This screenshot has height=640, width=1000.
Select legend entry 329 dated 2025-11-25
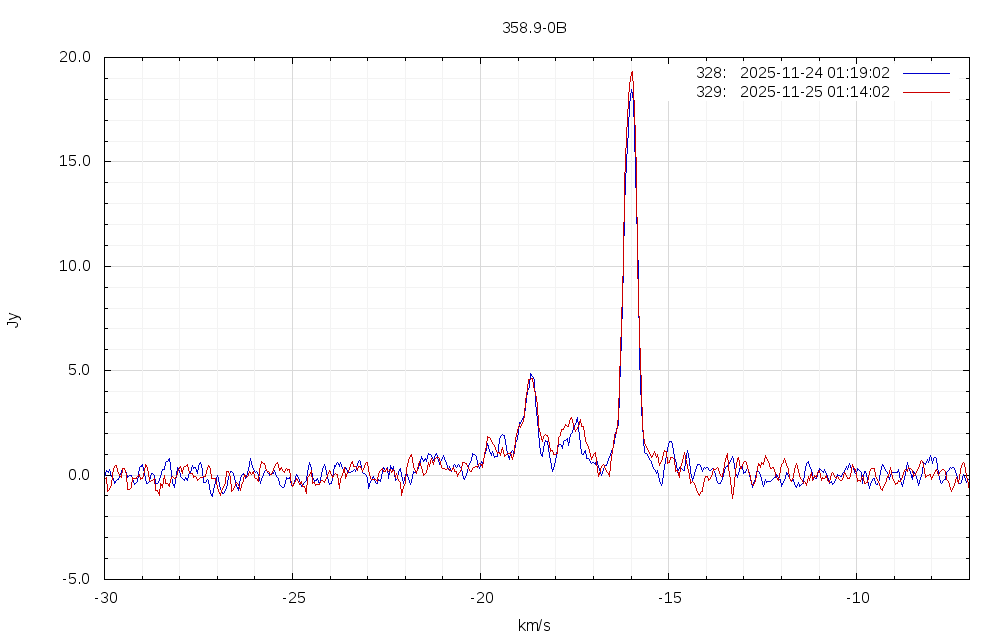click(792, 92)
